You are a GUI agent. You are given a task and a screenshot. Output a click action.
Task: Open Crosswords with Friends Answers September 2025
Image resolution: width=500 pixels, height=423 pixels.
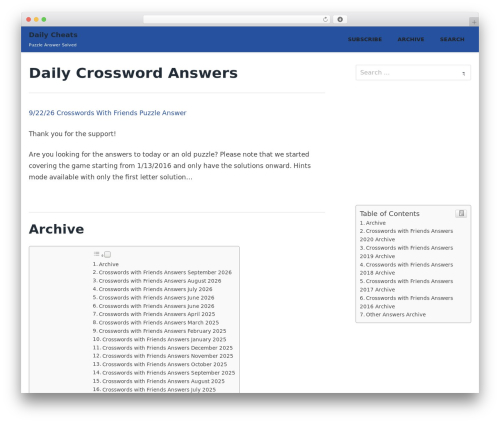click(164, 373)
